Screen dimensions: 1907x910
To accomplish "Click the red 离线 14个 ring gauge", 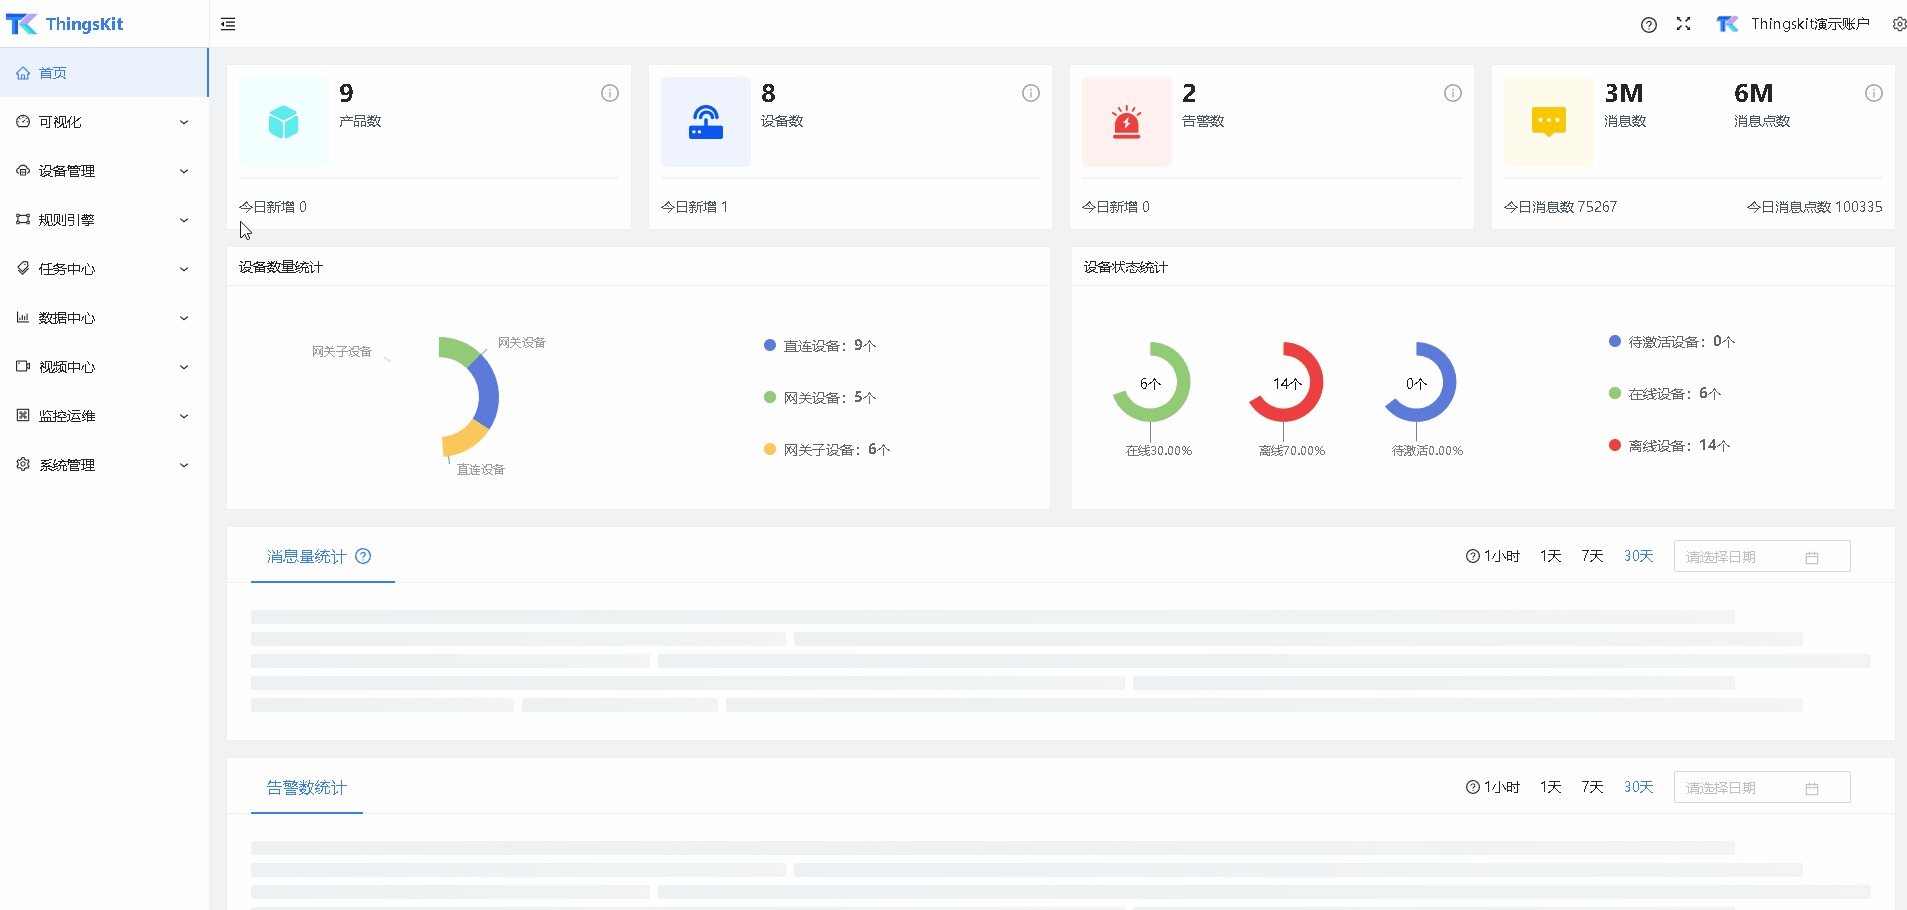I will [x=1286, y=382].
